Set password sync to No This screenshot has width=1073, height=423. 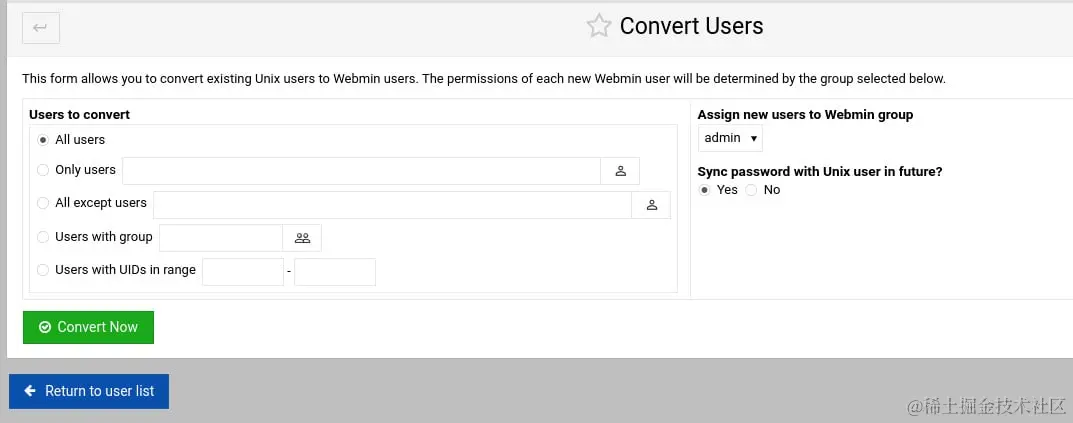[752, 190]
